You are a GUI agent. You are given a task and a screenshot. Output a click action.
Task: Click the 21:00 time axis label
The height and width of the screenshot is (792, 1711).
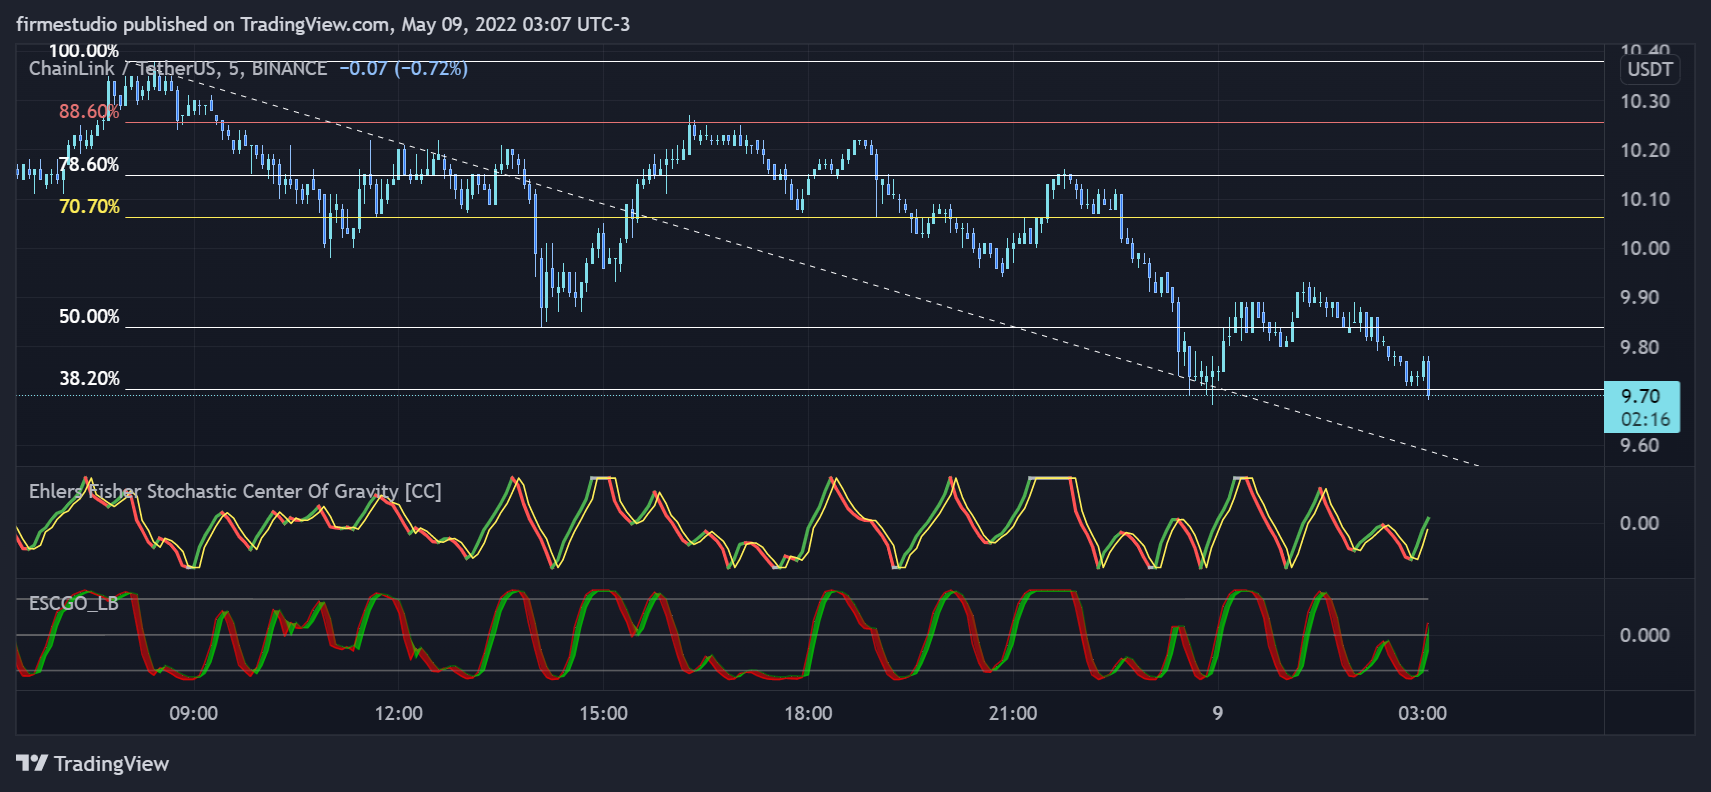point(1013,713)
